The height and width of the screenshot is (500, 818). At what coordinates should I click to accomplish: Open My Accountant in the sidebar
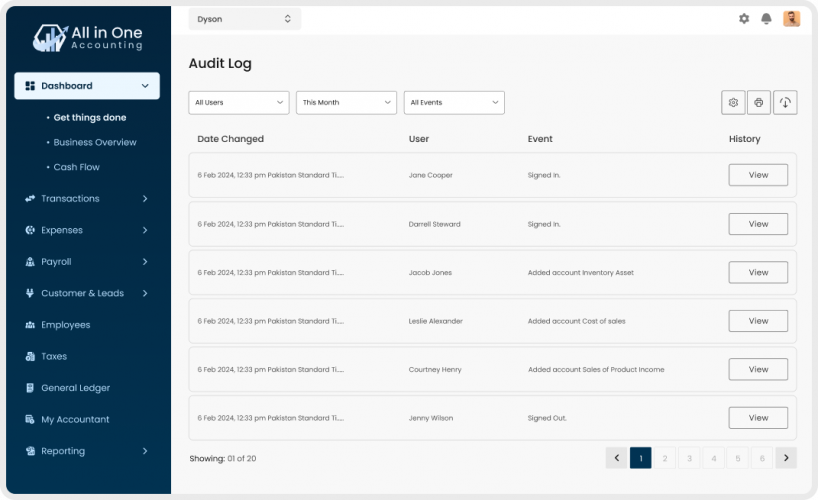coord(75,419)
